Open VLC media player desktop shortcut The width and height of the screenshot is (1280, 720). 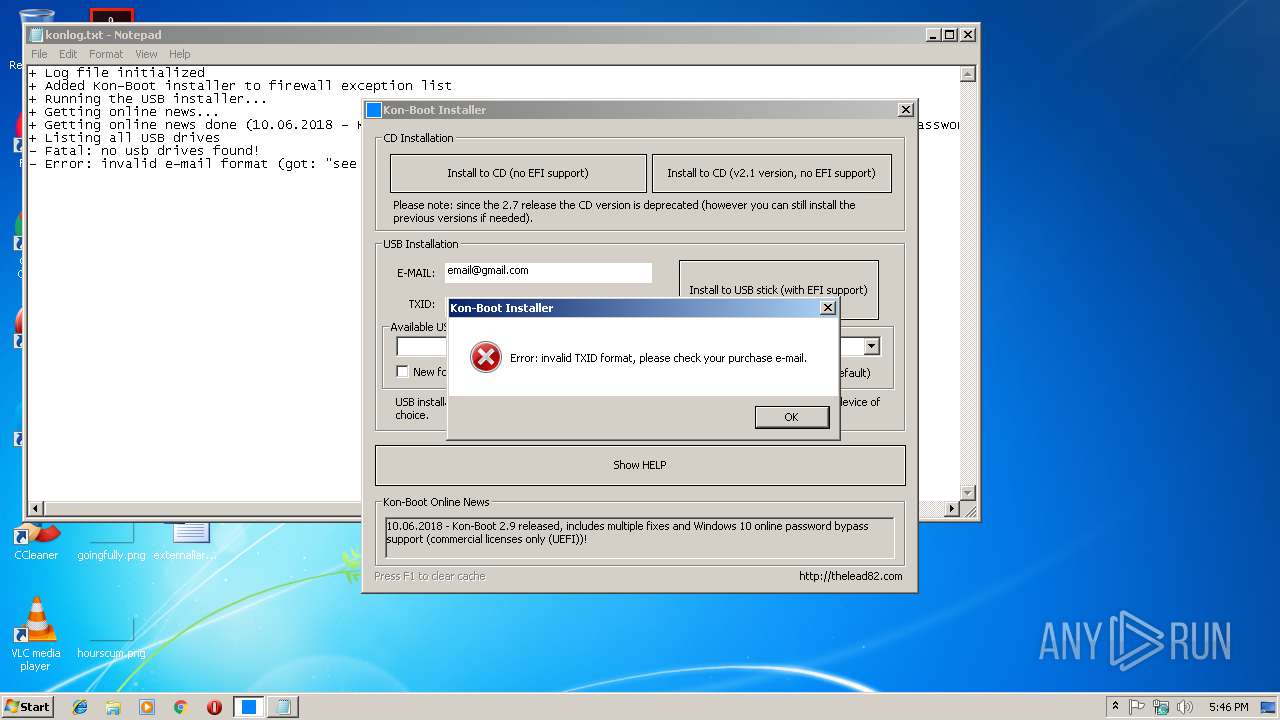(x=36, y=634)
